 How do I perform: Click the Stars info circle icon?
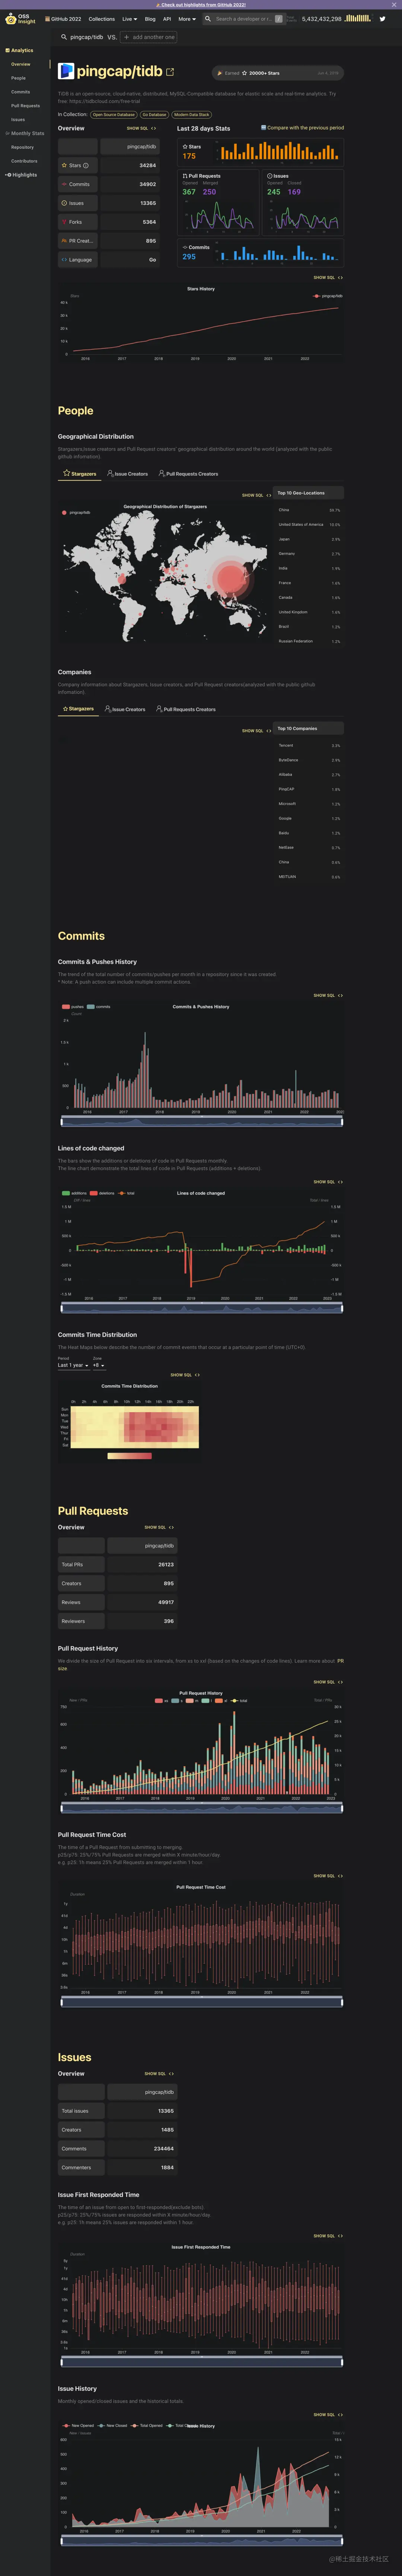(x=86, y=165)
